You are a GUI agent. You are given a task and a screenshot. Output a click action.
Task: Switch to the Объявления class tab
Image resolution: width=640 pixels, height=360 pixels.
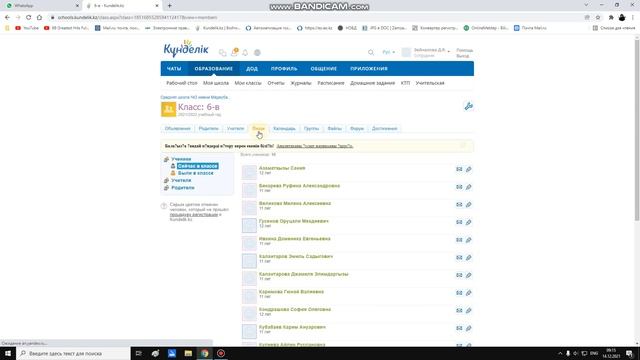pos(178,129)
